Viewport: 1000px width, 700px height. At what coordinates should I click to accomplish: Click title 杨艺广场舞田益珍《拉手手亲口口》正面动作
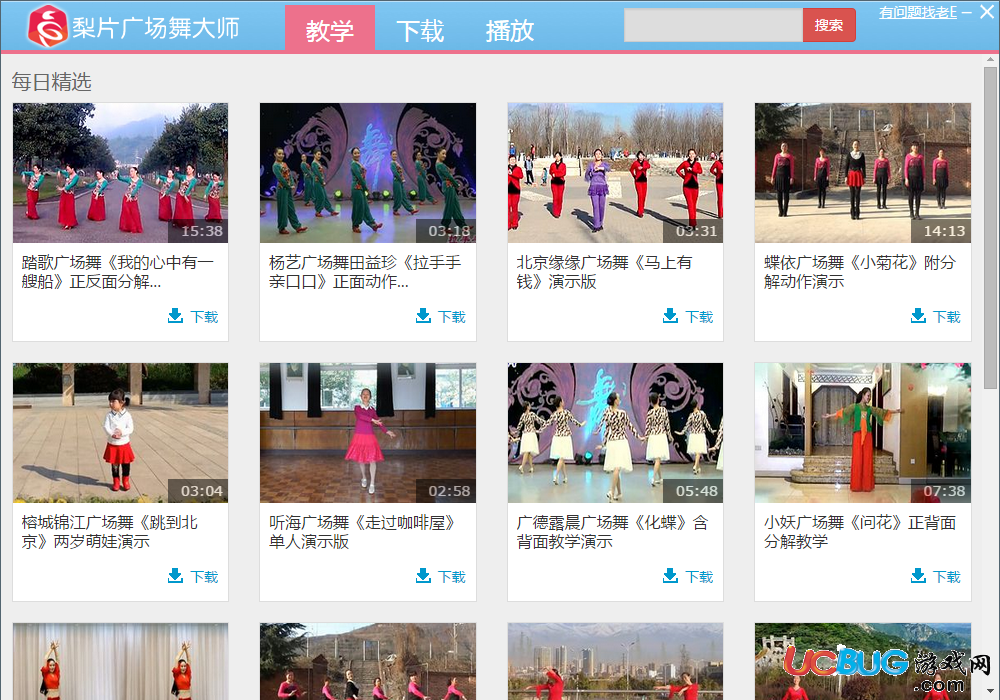tap(365, 272)
